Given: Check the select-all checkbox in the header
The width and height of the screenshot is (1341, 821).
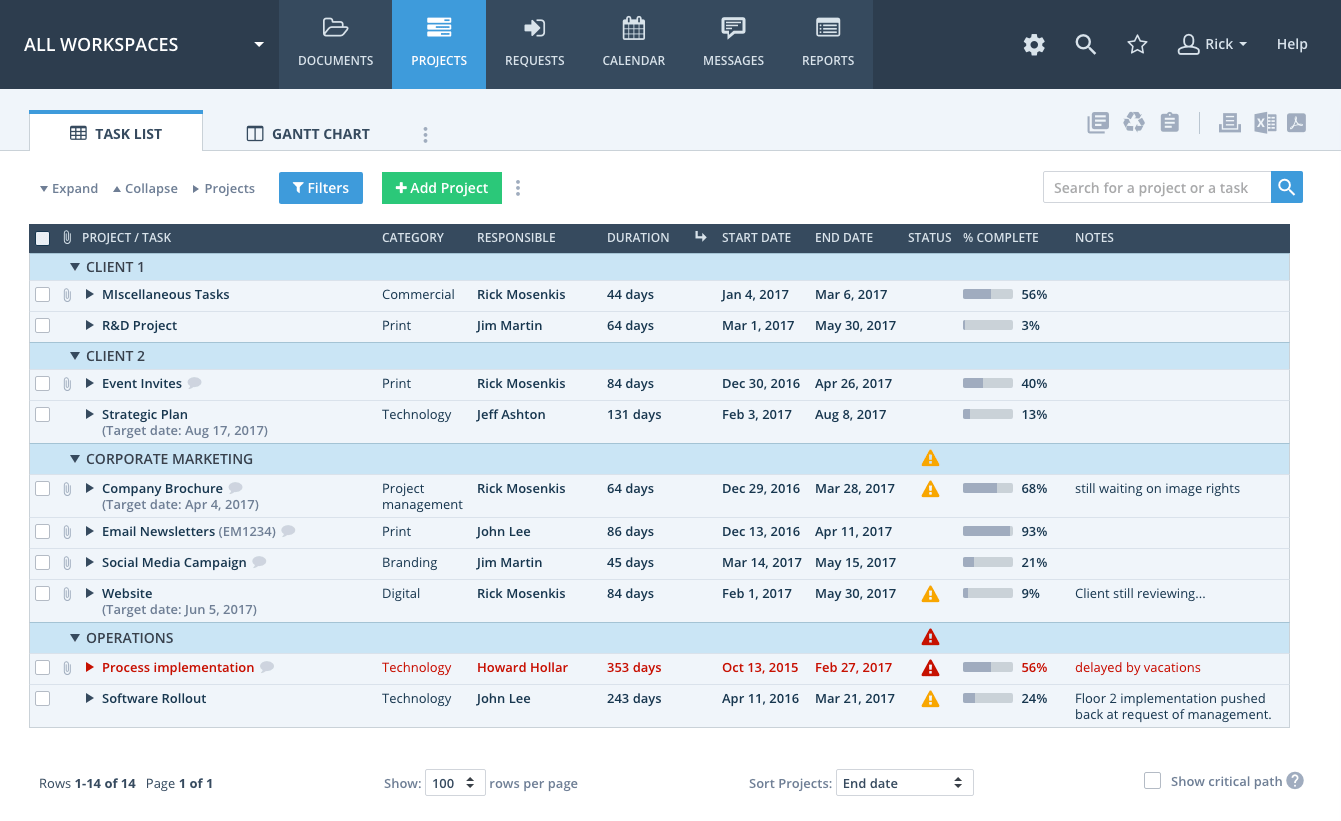Looking at the screenshot, I should (x=41, y=238).
